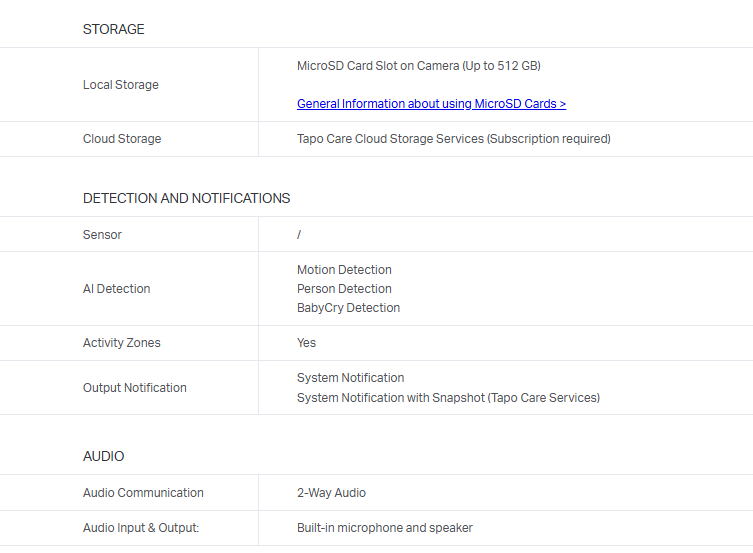Click the MicroSD Card Slot on Camera text
This screenshot has width=753, height=553.
pyautogui.click(x=418, y=66)
